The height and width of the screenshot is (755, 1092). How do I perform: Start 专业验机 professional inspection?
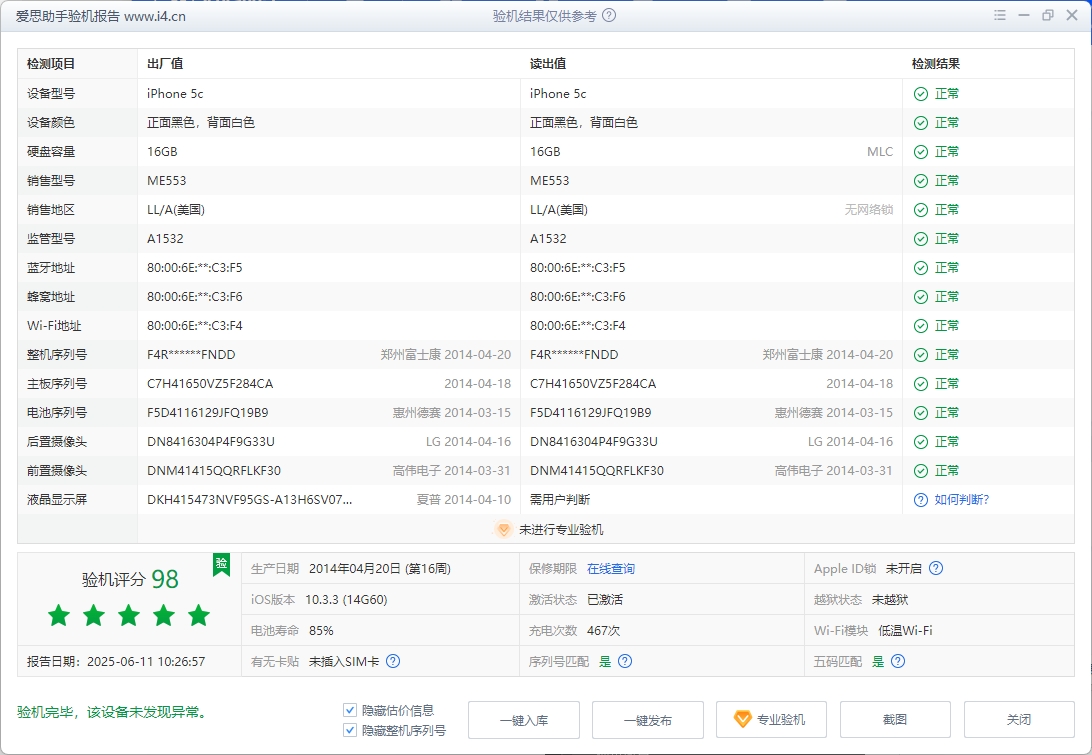(771, 720)
